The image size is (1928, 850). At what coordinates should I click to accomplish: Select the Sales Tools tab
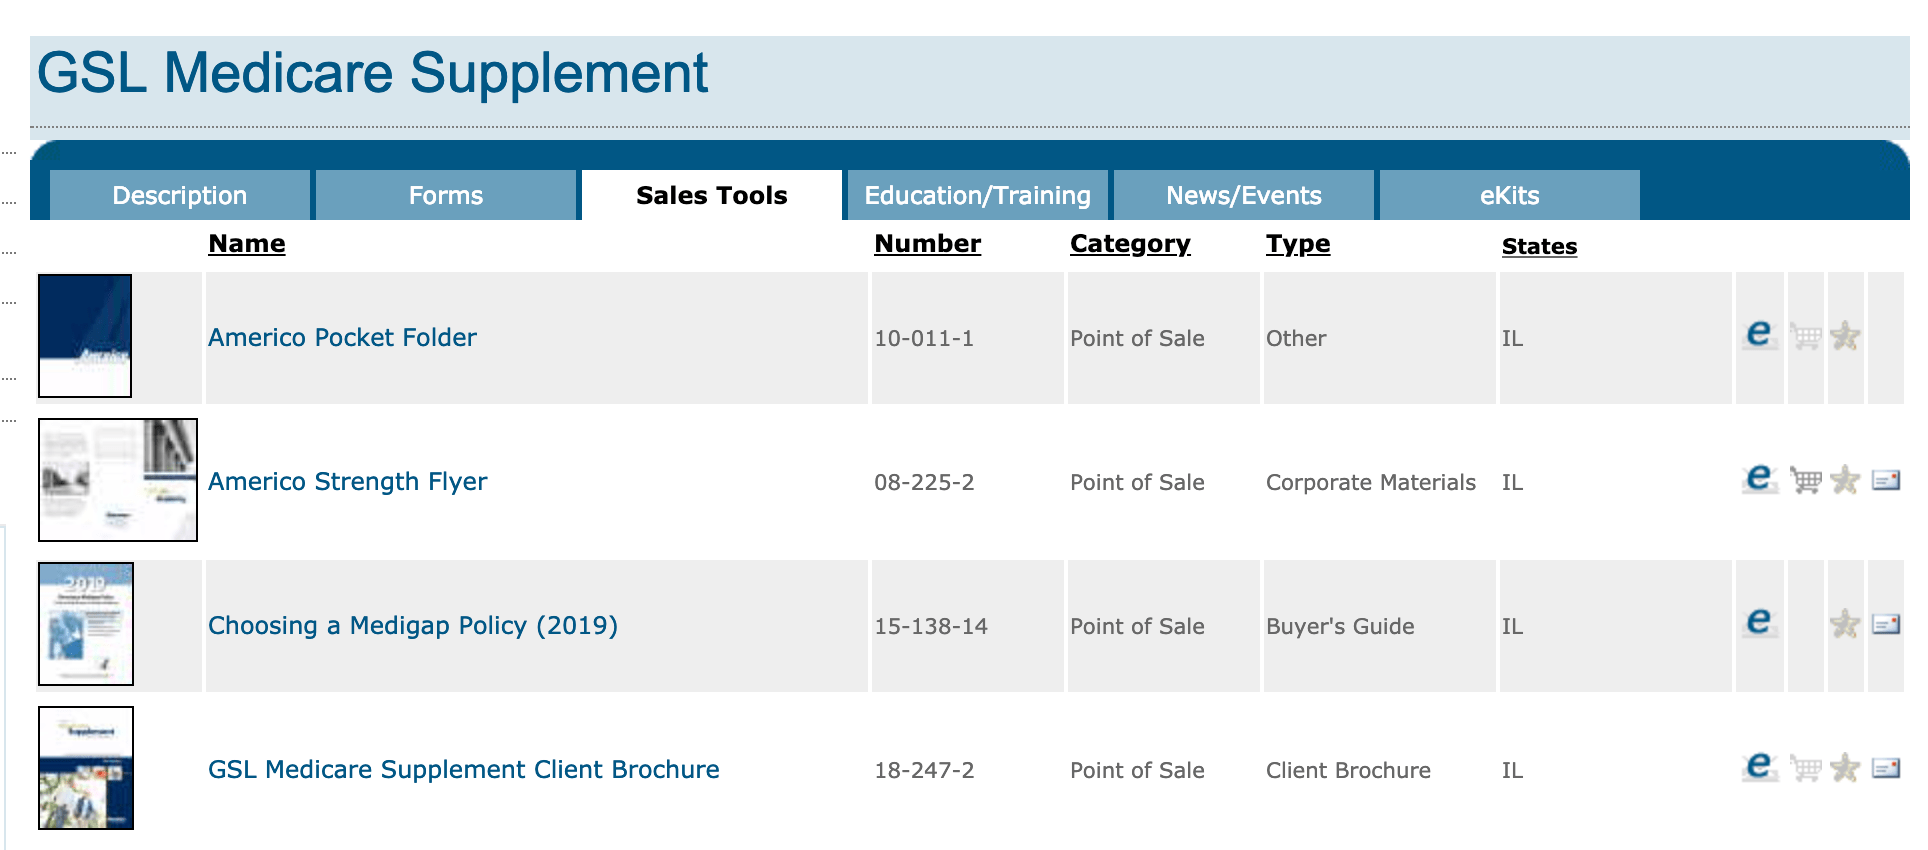[712, 195]
